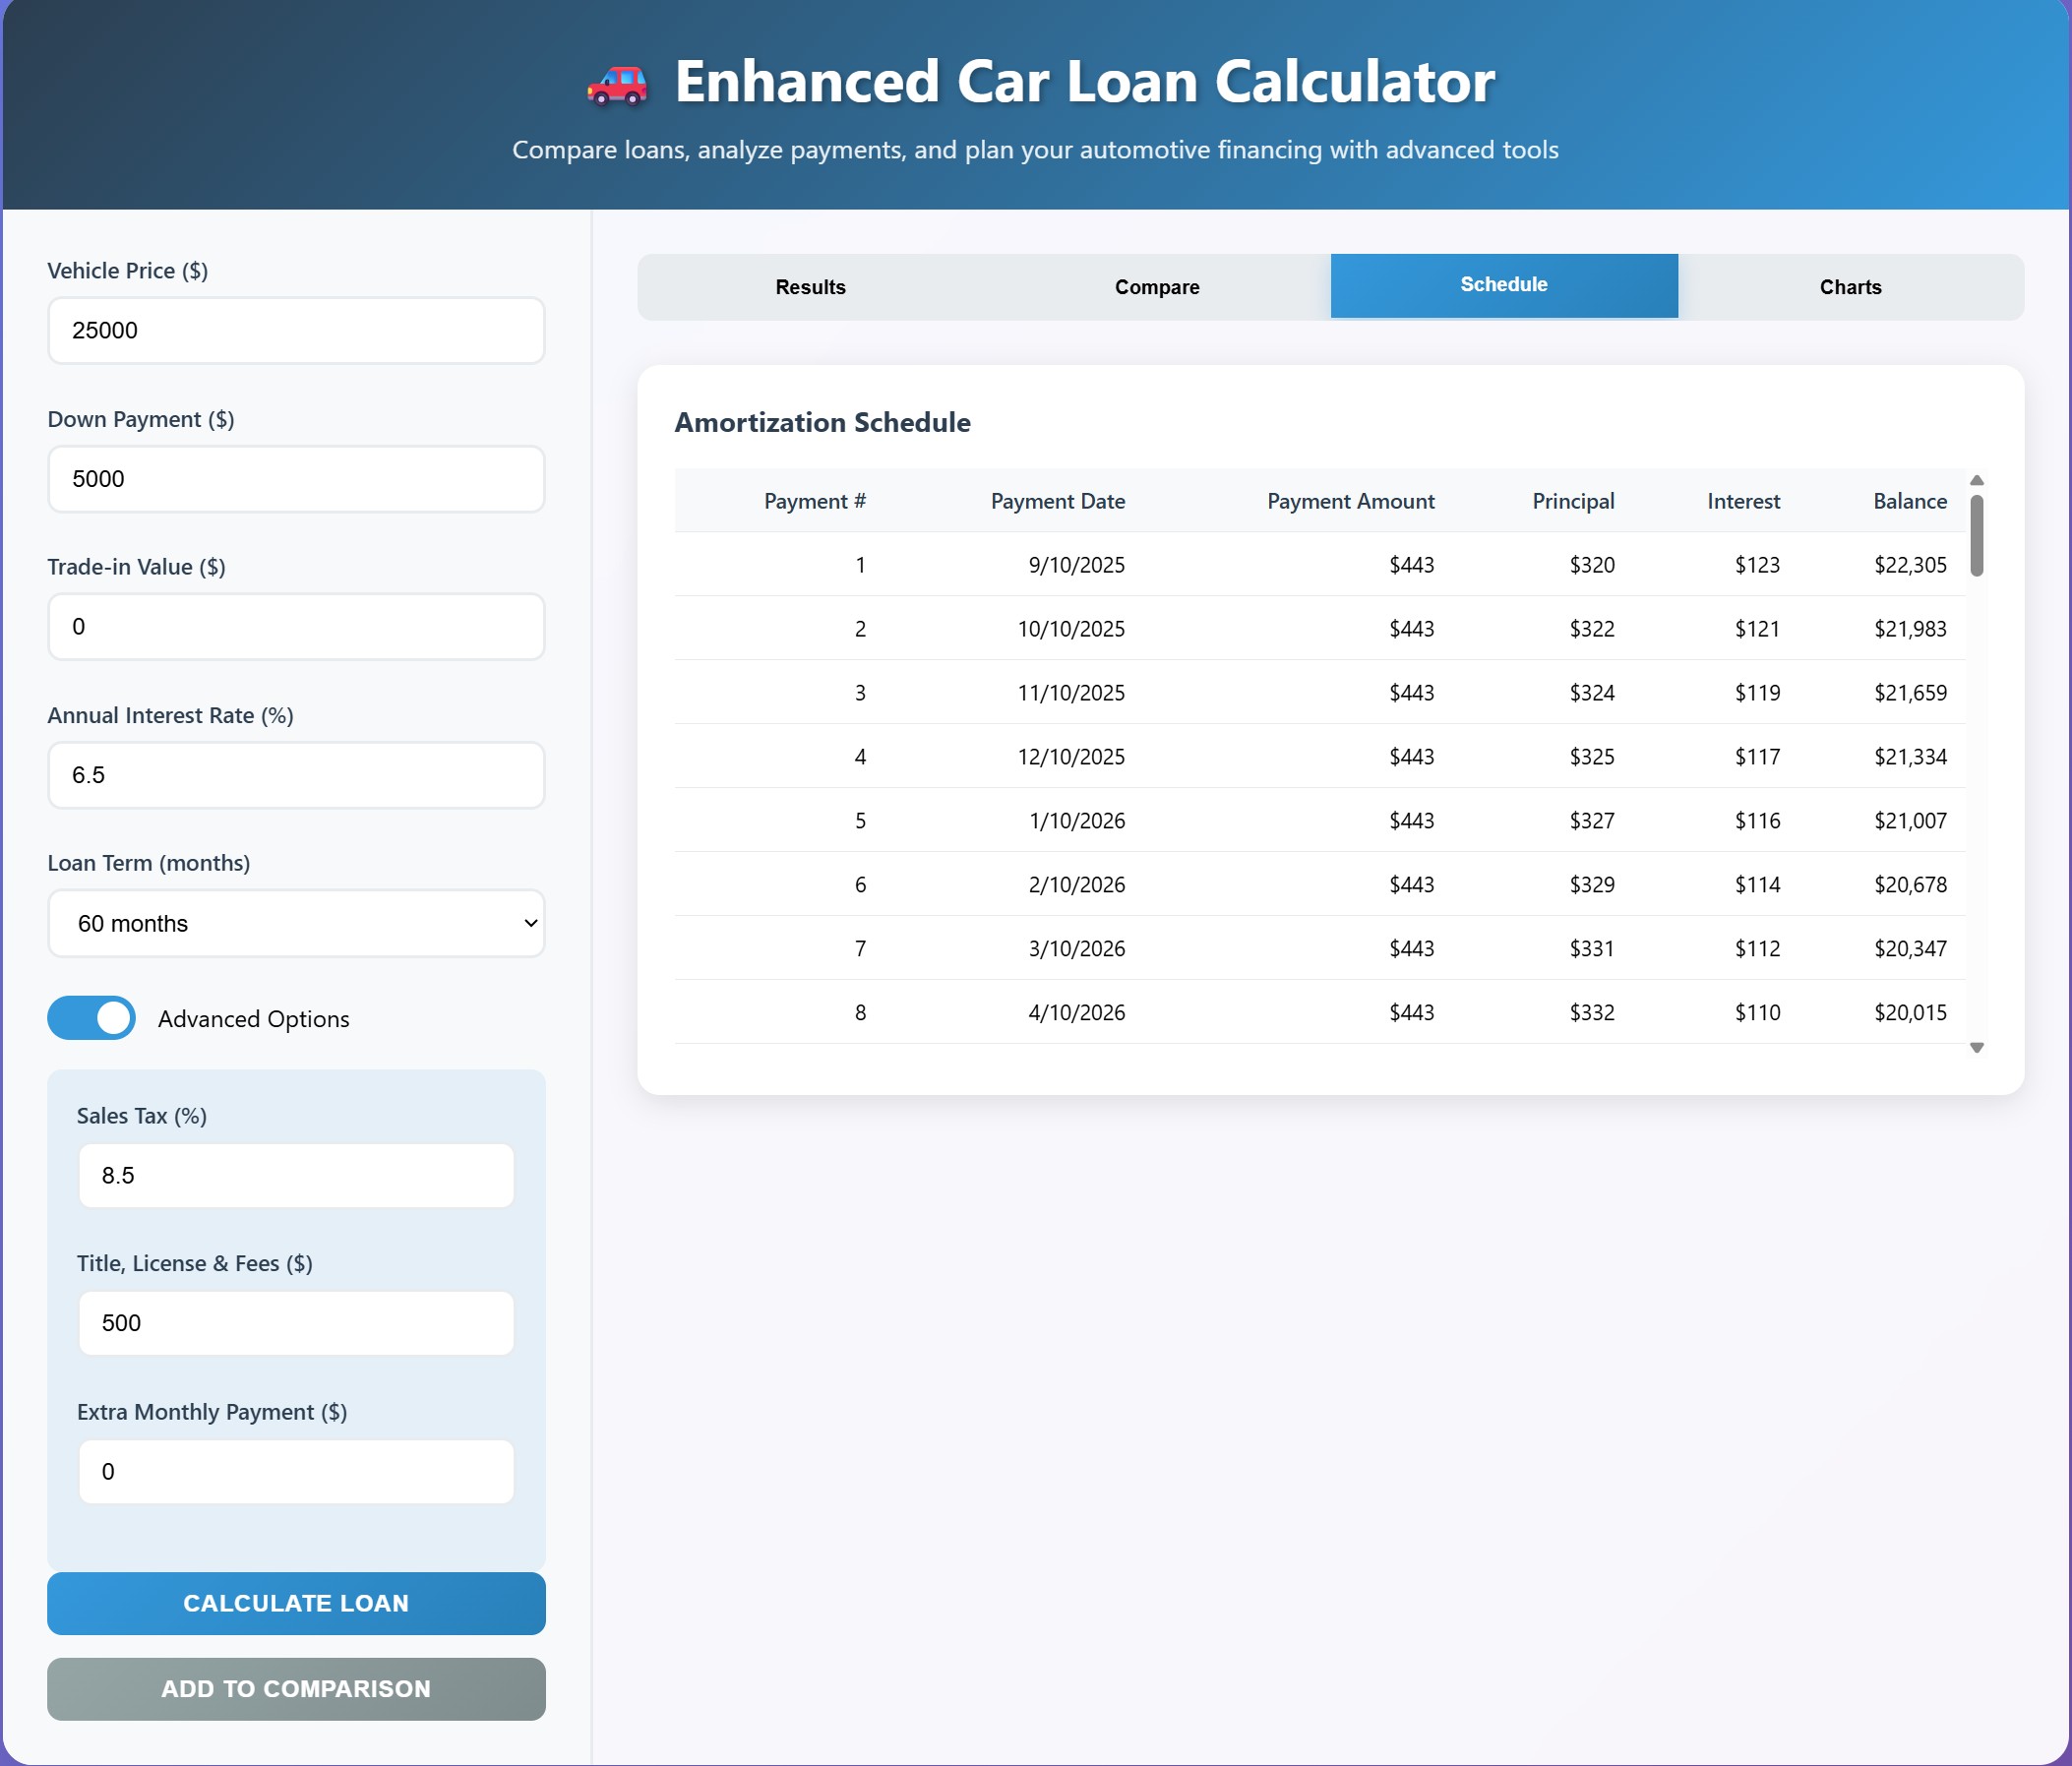Viewport: 2072px width, 1766px height.
Task: Select the Schedule tab
Action: pyautogui.click(x=1503, y=284)
